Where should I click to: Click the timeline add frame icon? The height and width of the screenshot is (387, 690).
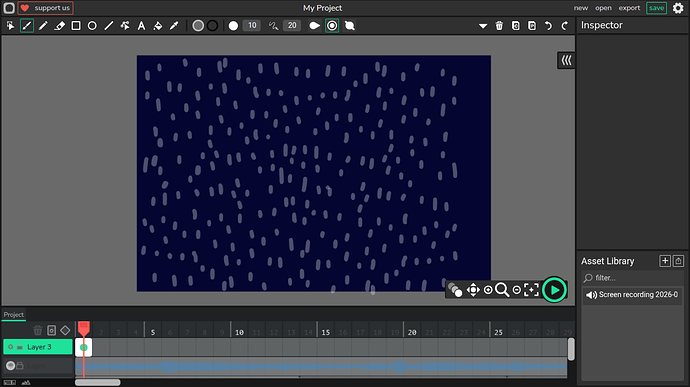tap(51, 330)
